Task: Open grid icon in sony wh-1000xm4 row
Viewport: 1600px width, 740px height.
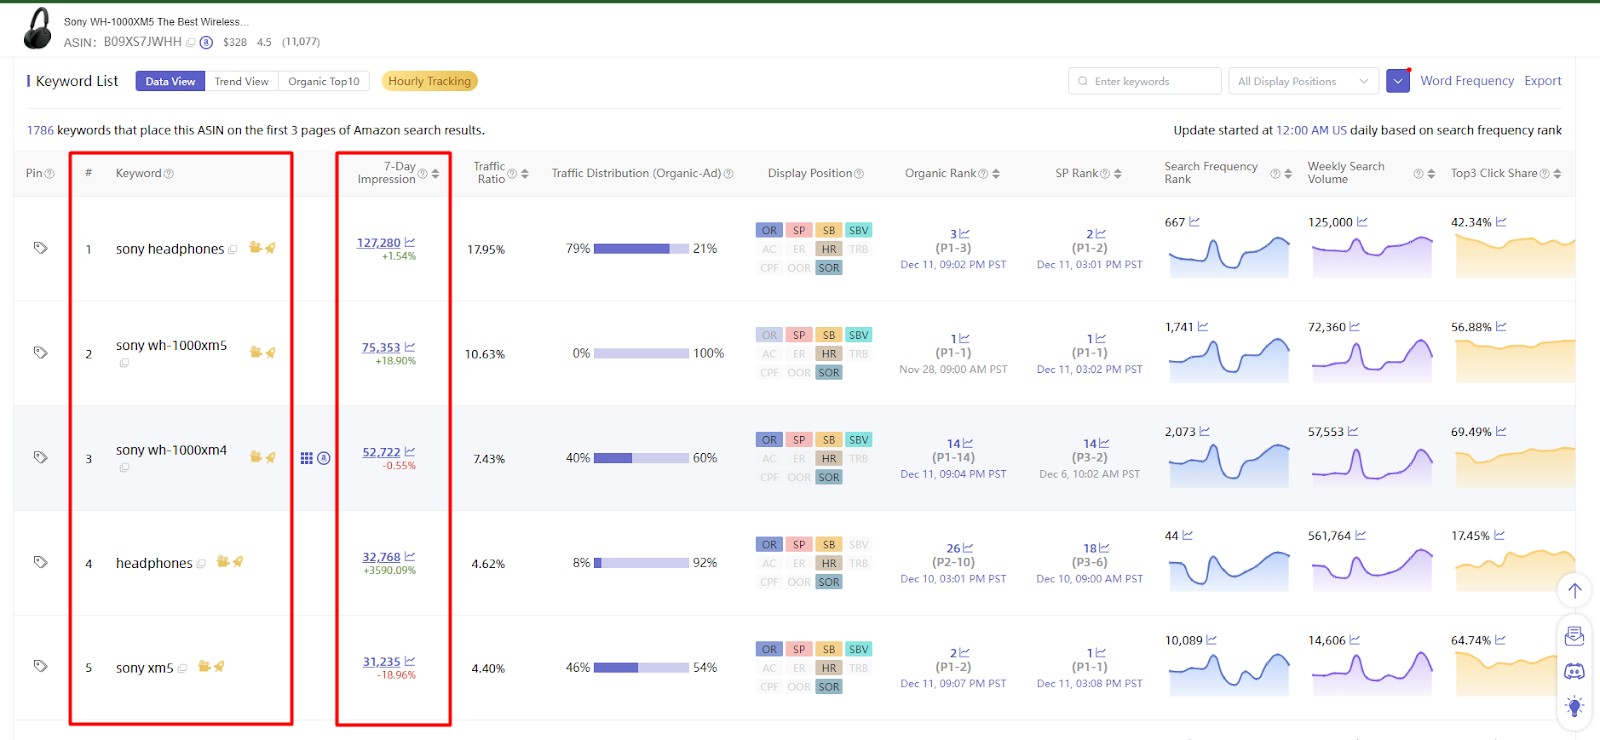Action: pos(307,458)
